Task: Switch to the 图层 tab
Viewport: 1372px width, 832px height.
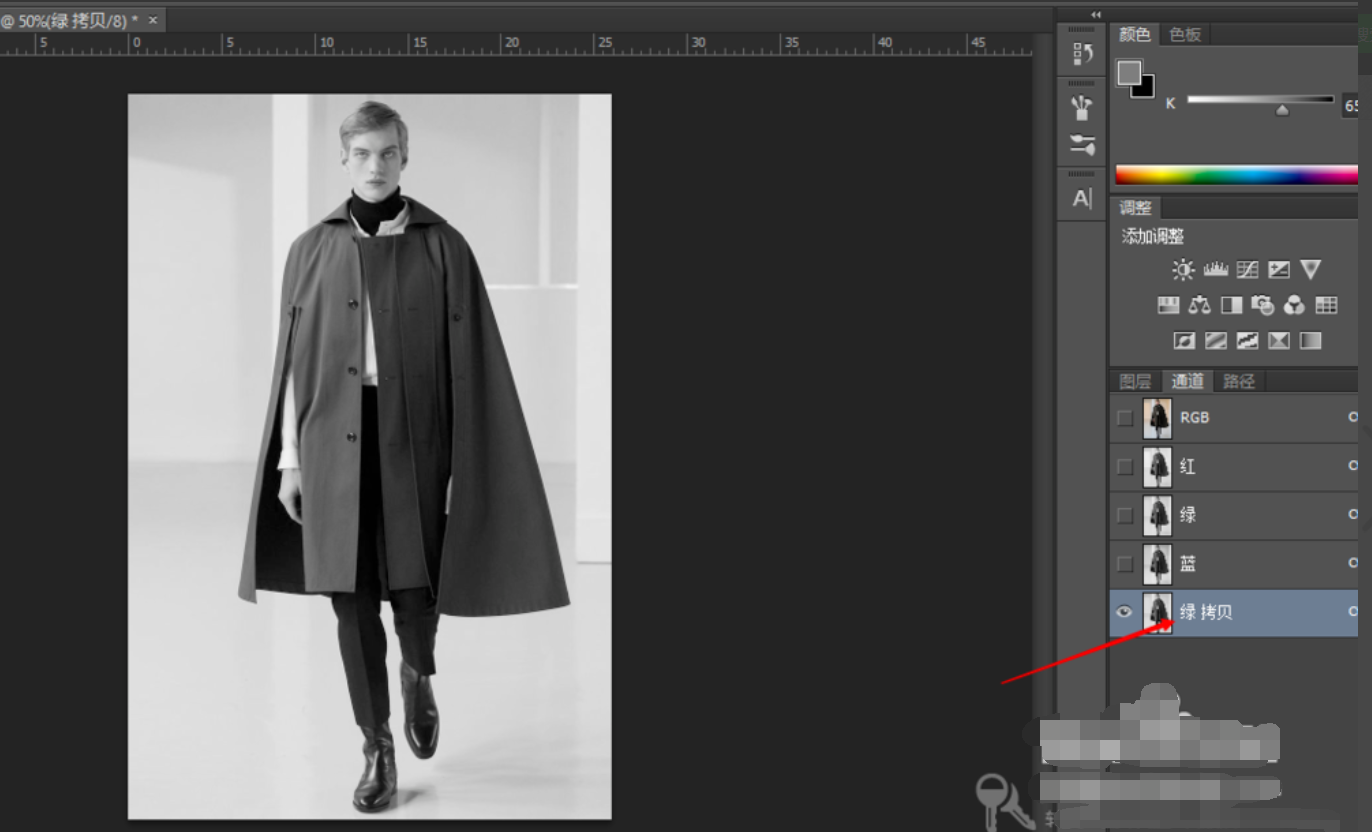Action: (1135, 381)
